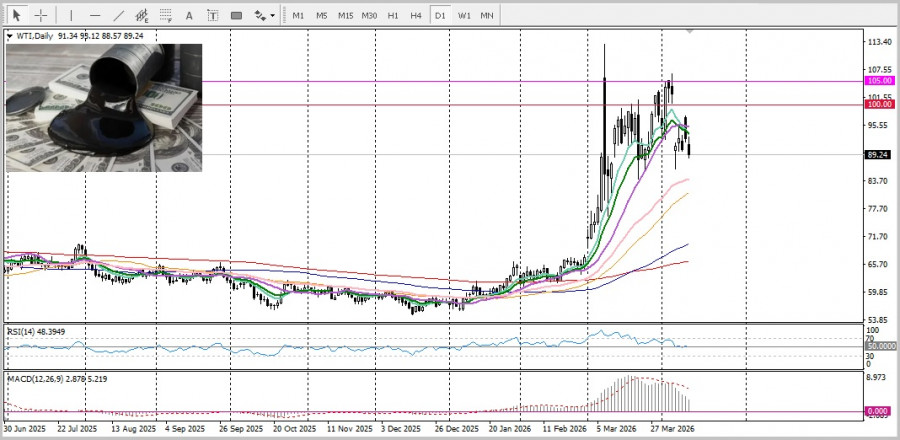Viewport: 900px width, 440px height.
Task: Click the chart shift triangle marker
Action: [x=689, y=33]
